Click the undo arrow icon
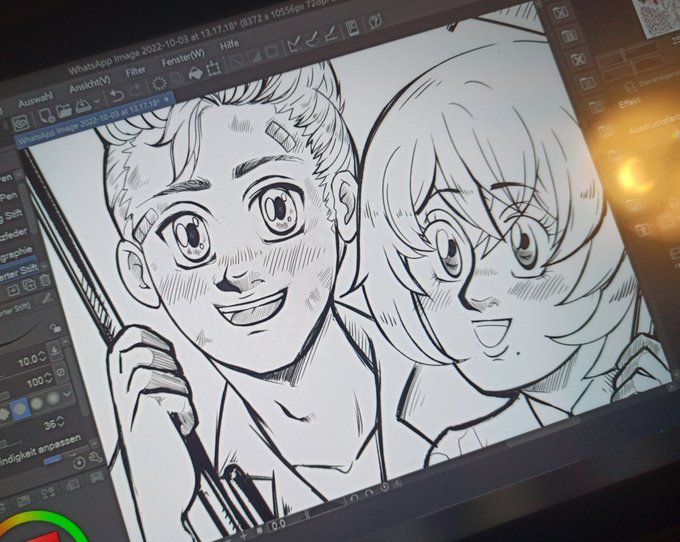Viewport: 680px width, 542px height. tap(116, 95)
